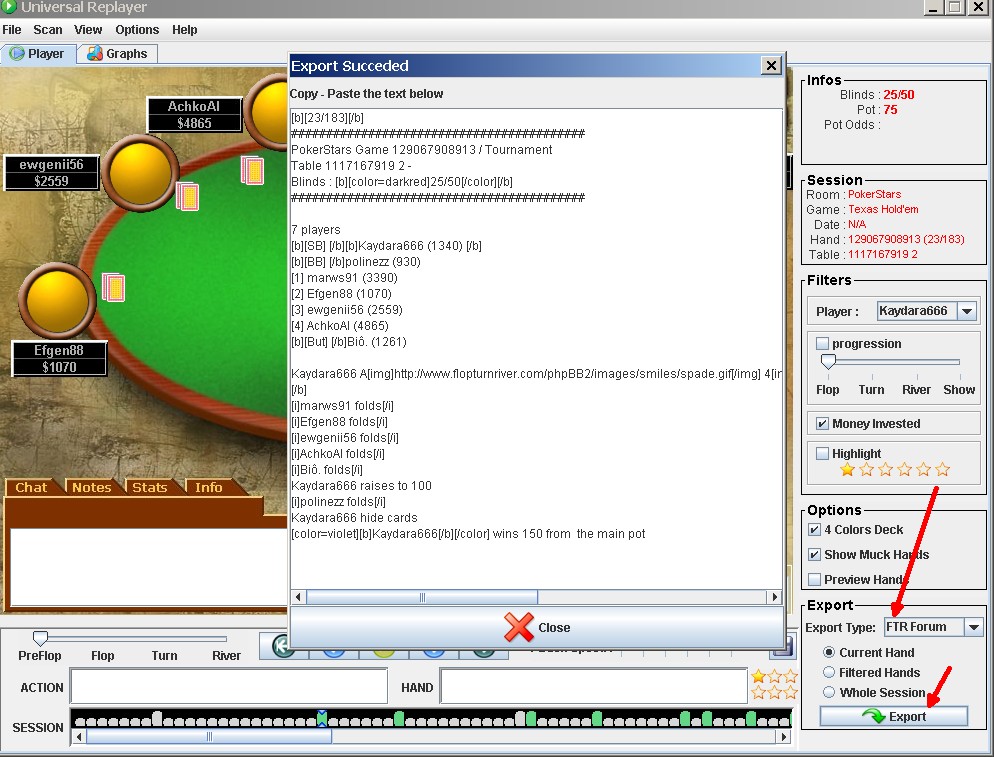The width and height of the screenshot is (994, 757).
Task: Click the 'Kaydara666 raises to 100' line
Action: (x=361, y=486)
